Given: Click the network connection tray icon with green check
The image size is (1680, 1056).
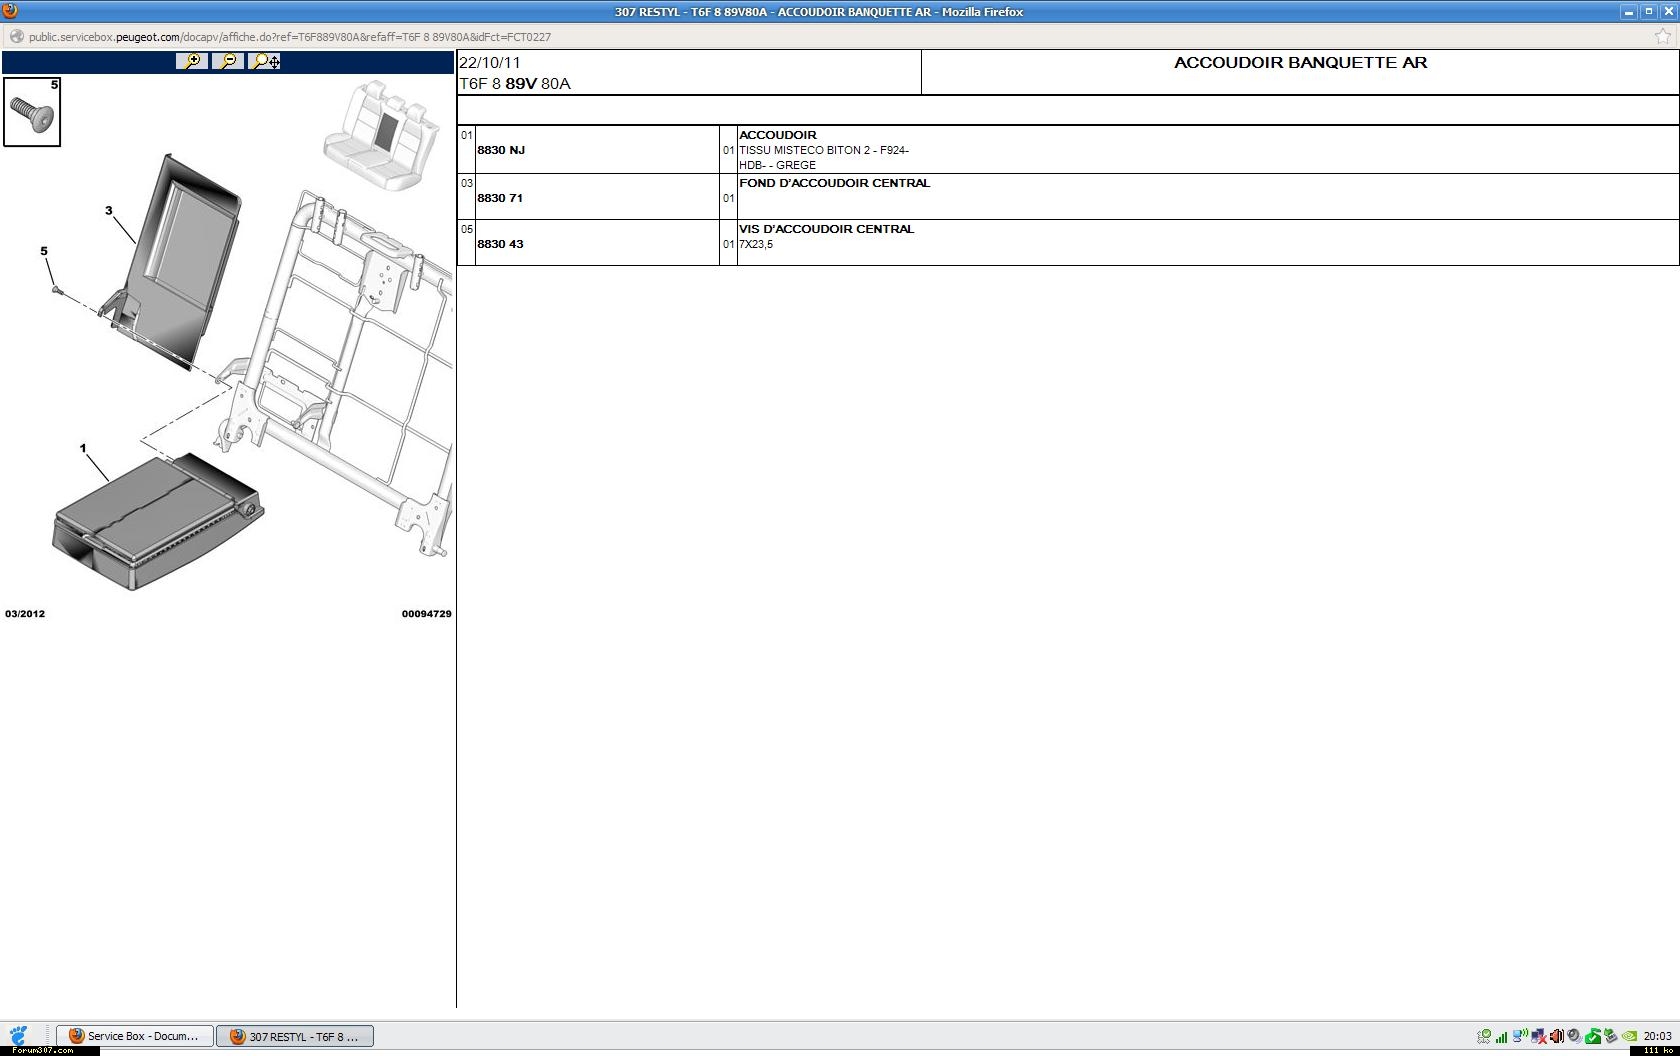Looking at the screenshot, I should click(x=1484, y=1036).
